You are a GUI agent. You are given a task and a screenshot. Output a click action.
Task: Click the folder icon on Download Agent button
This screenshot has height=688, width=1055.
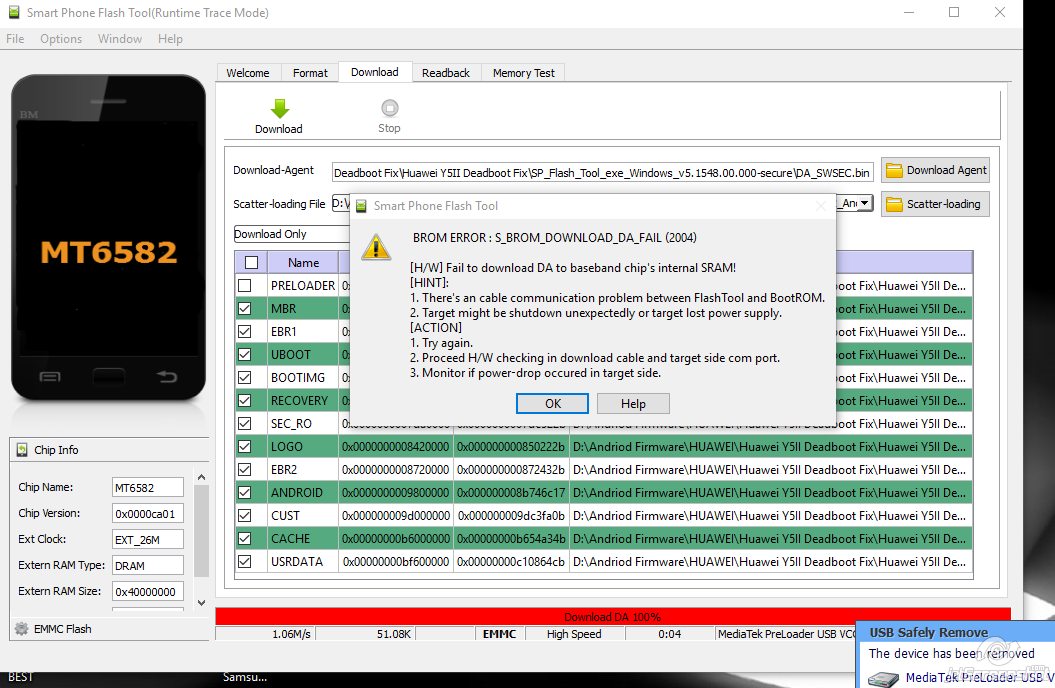click(x=894, y=170)
